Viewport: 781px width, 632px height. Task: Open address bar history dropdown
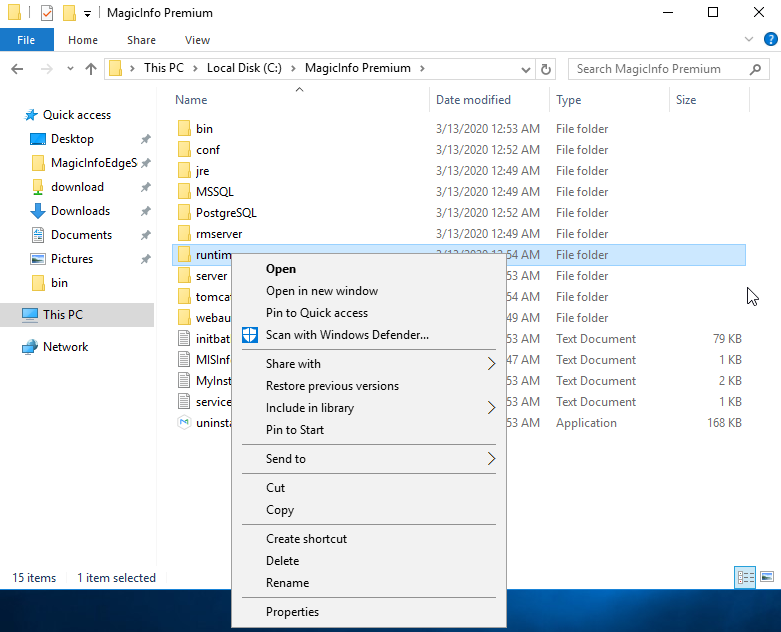click(525, 69)
